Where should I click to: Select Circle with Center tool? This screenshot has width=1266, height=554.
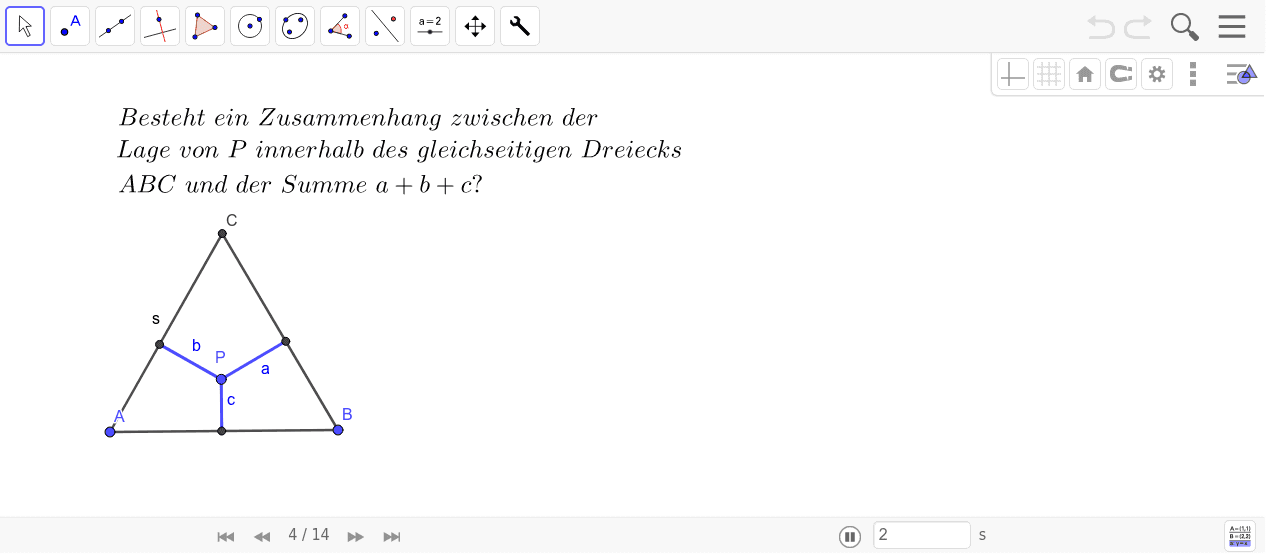click(x=250, y=26)
